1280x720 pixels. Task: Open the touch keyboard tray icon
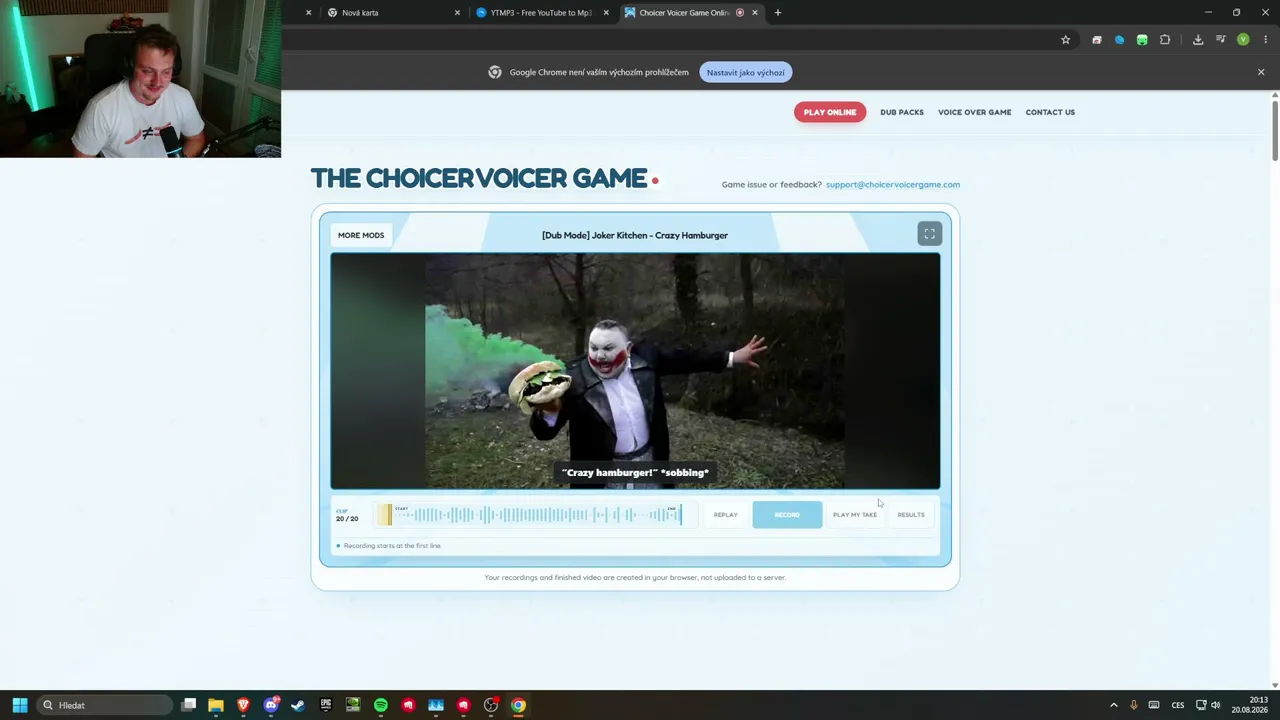1154,705
